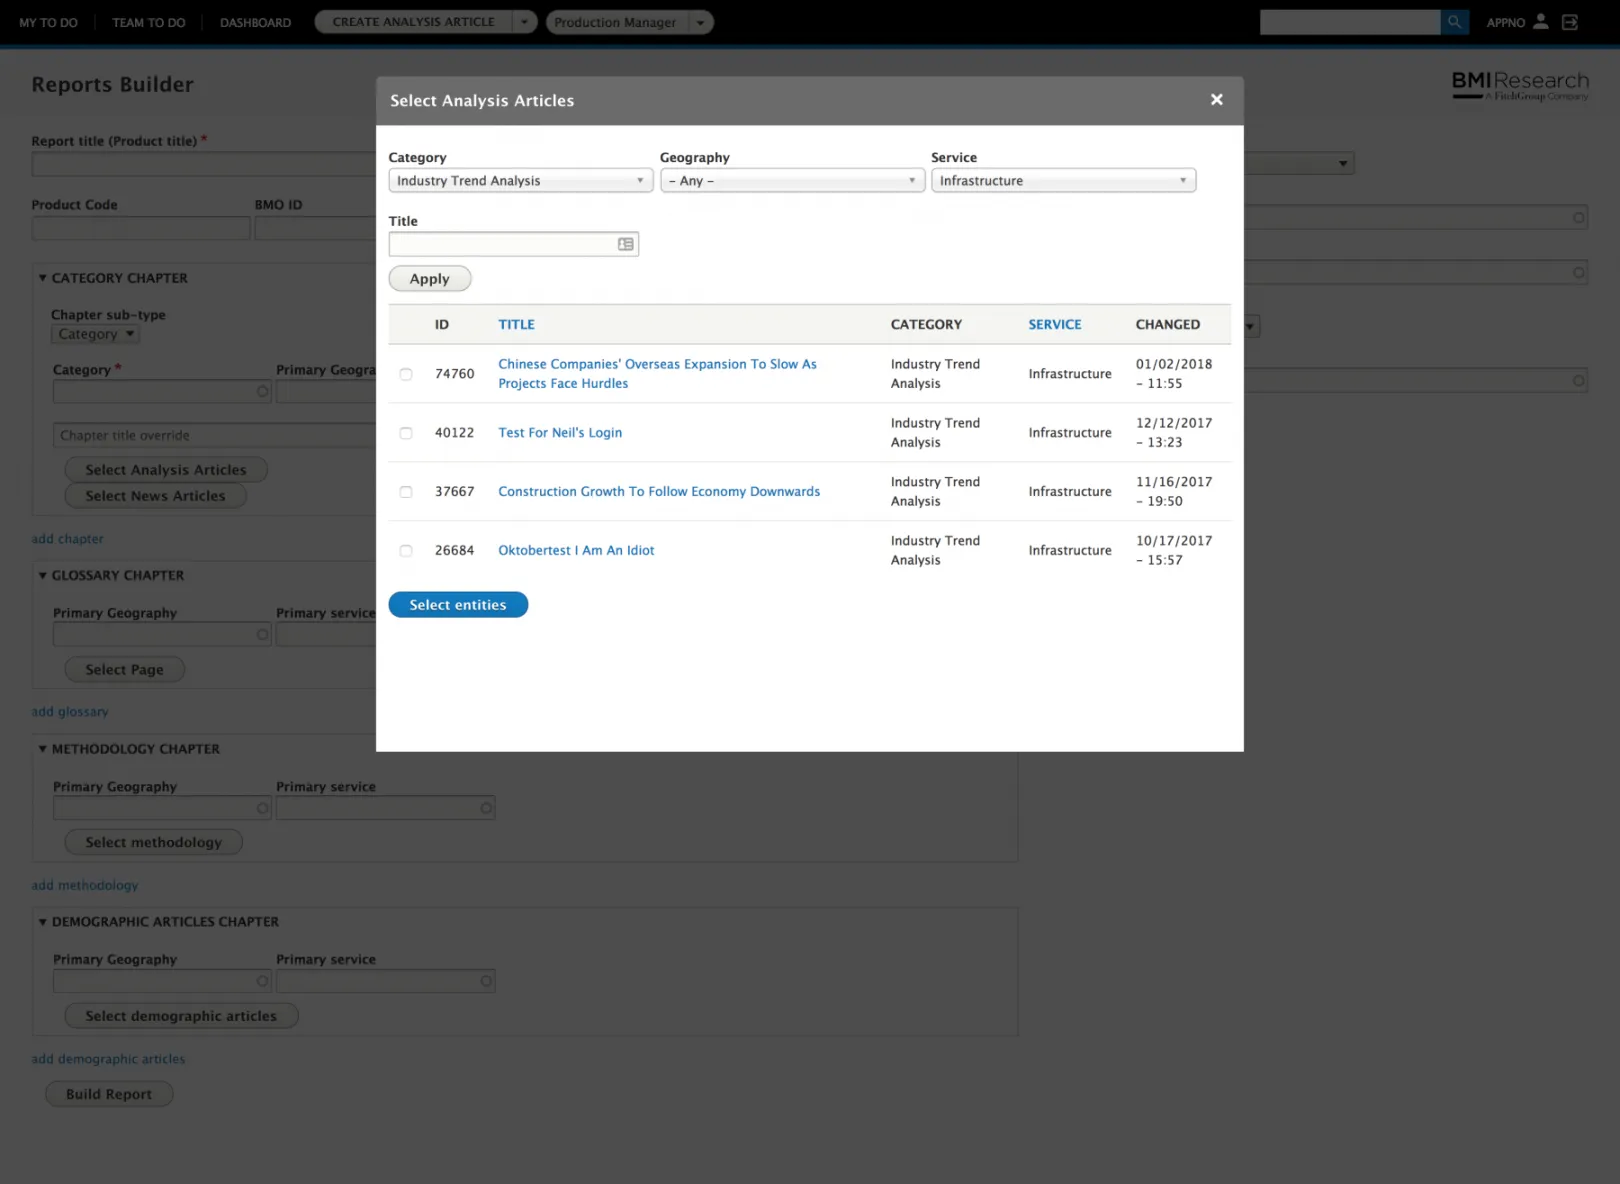
Task: Tick the checkbox for article 37667
Action: [406, 492]
